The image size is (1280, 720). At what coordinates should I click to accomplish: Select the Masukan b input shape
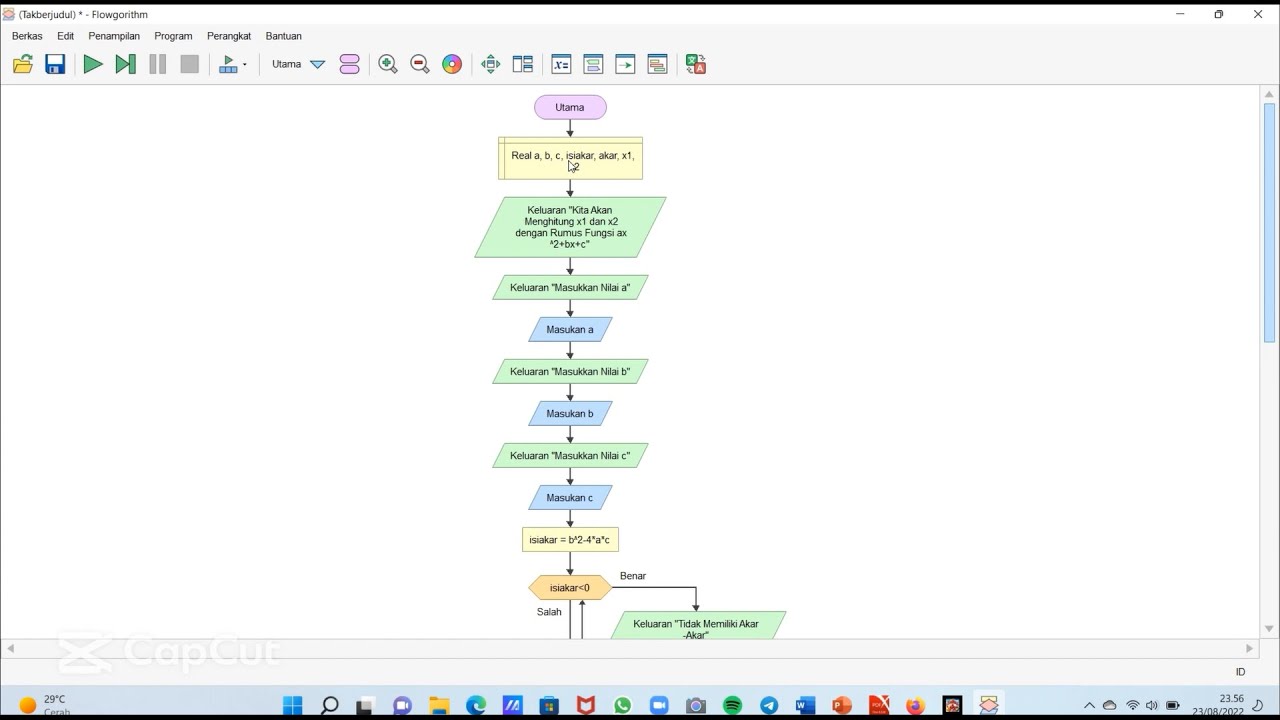pyautogui.click(x=570, y=414)
